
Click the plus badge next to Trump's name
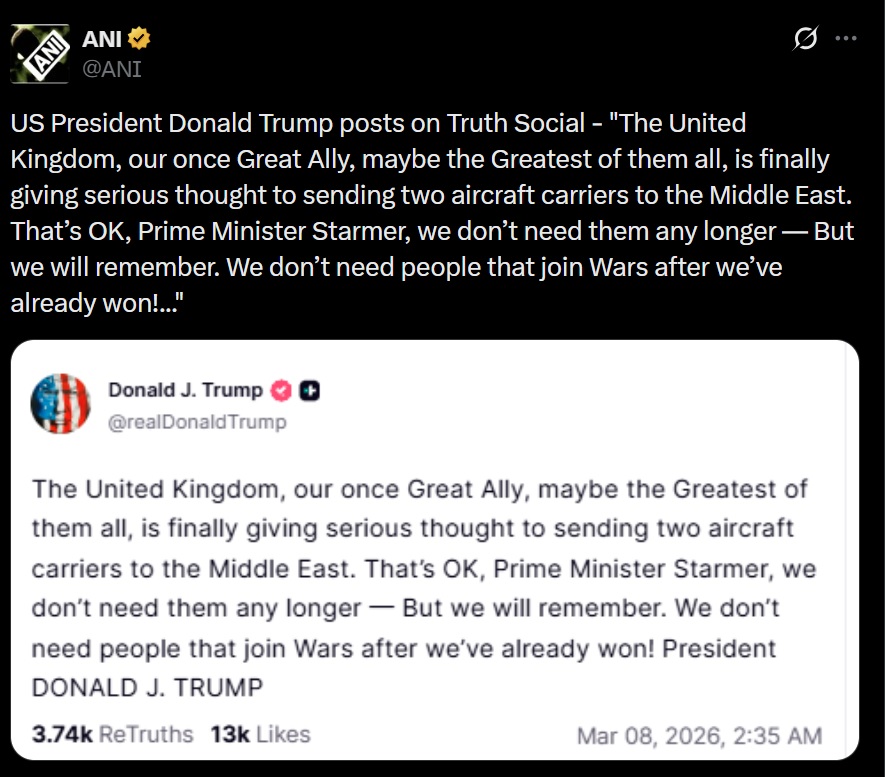(x=310, y=391)
